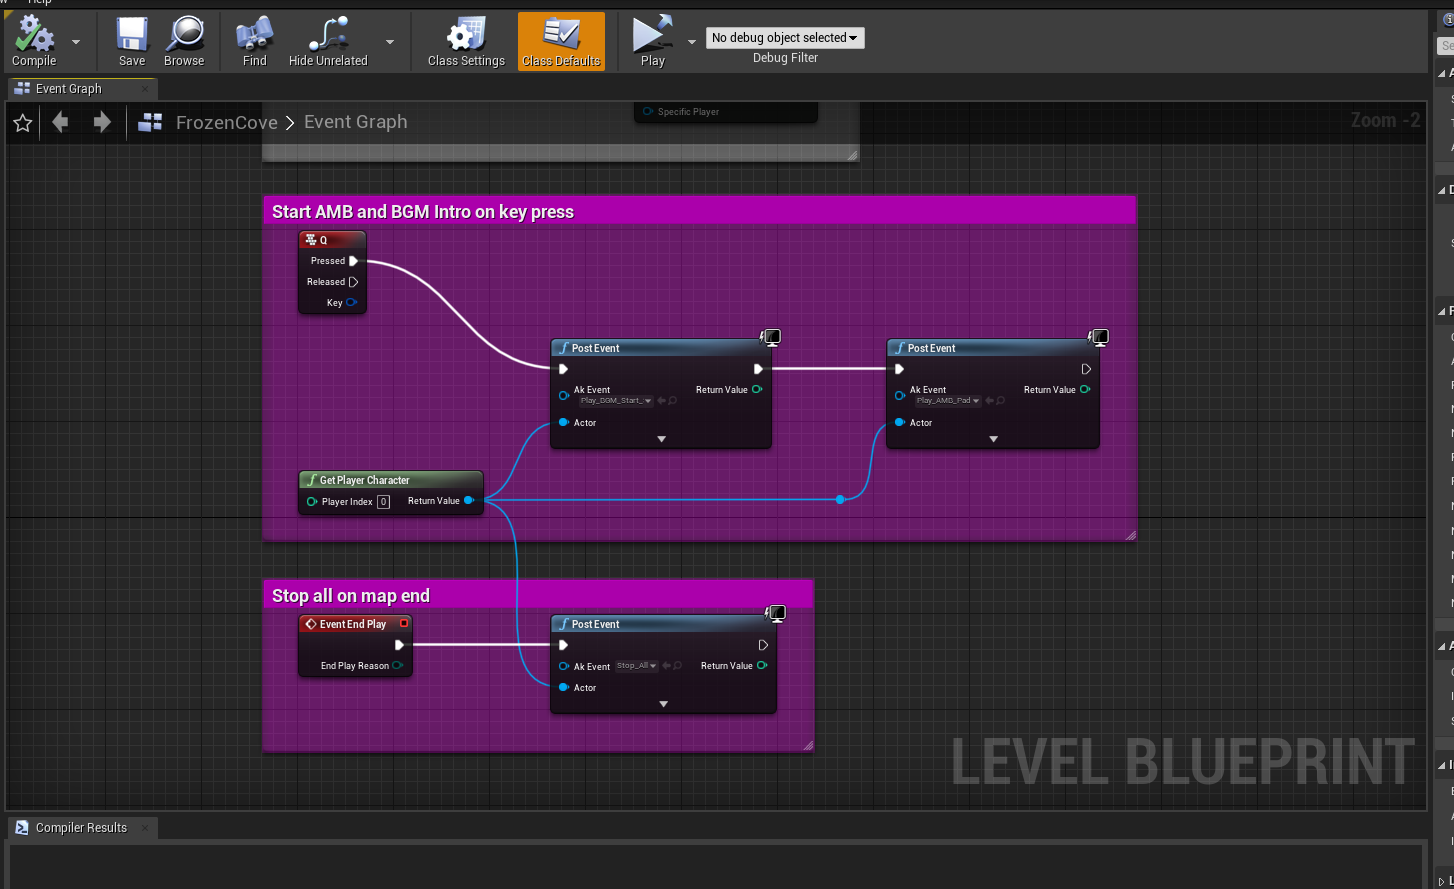The height and width of the screenshot is (889, 1454).
Task: Select comment 'Start AMB and BGM Intro on key press'
Action: pos(423,212)
